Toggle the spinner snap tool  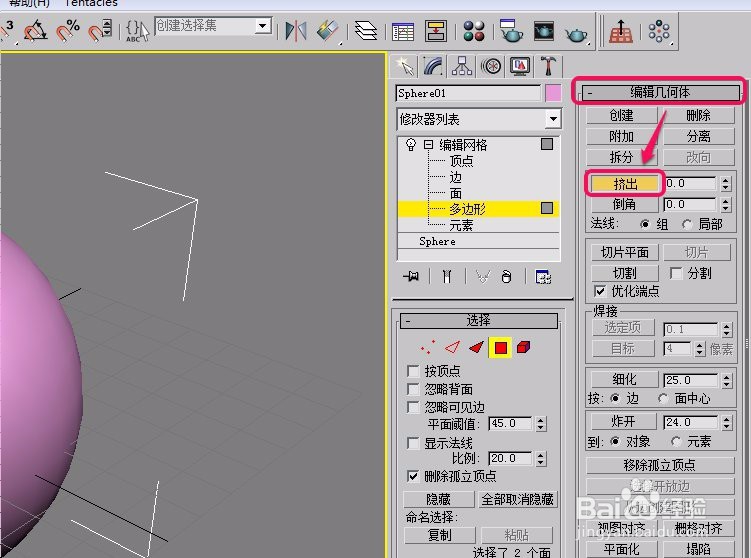[100, 31]
